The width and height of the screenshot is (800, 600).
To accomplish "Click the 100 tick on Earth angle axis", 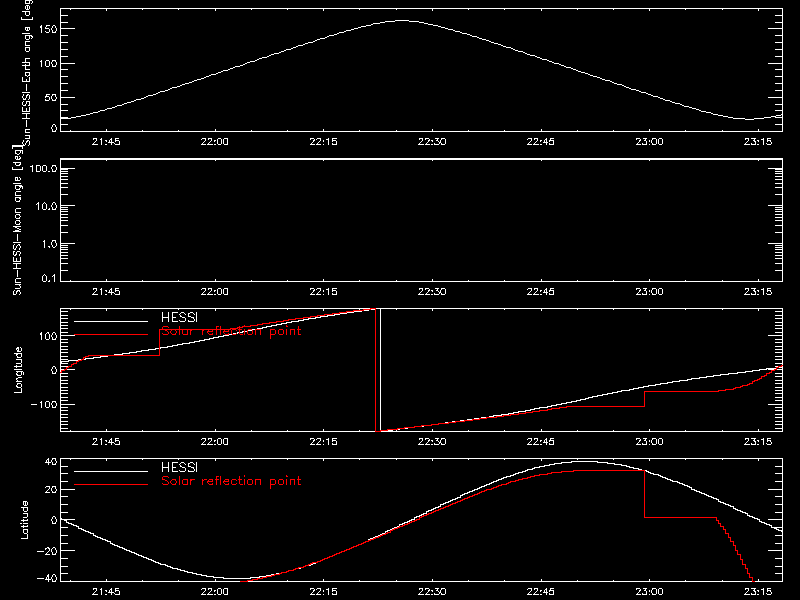I will point(50,64).
